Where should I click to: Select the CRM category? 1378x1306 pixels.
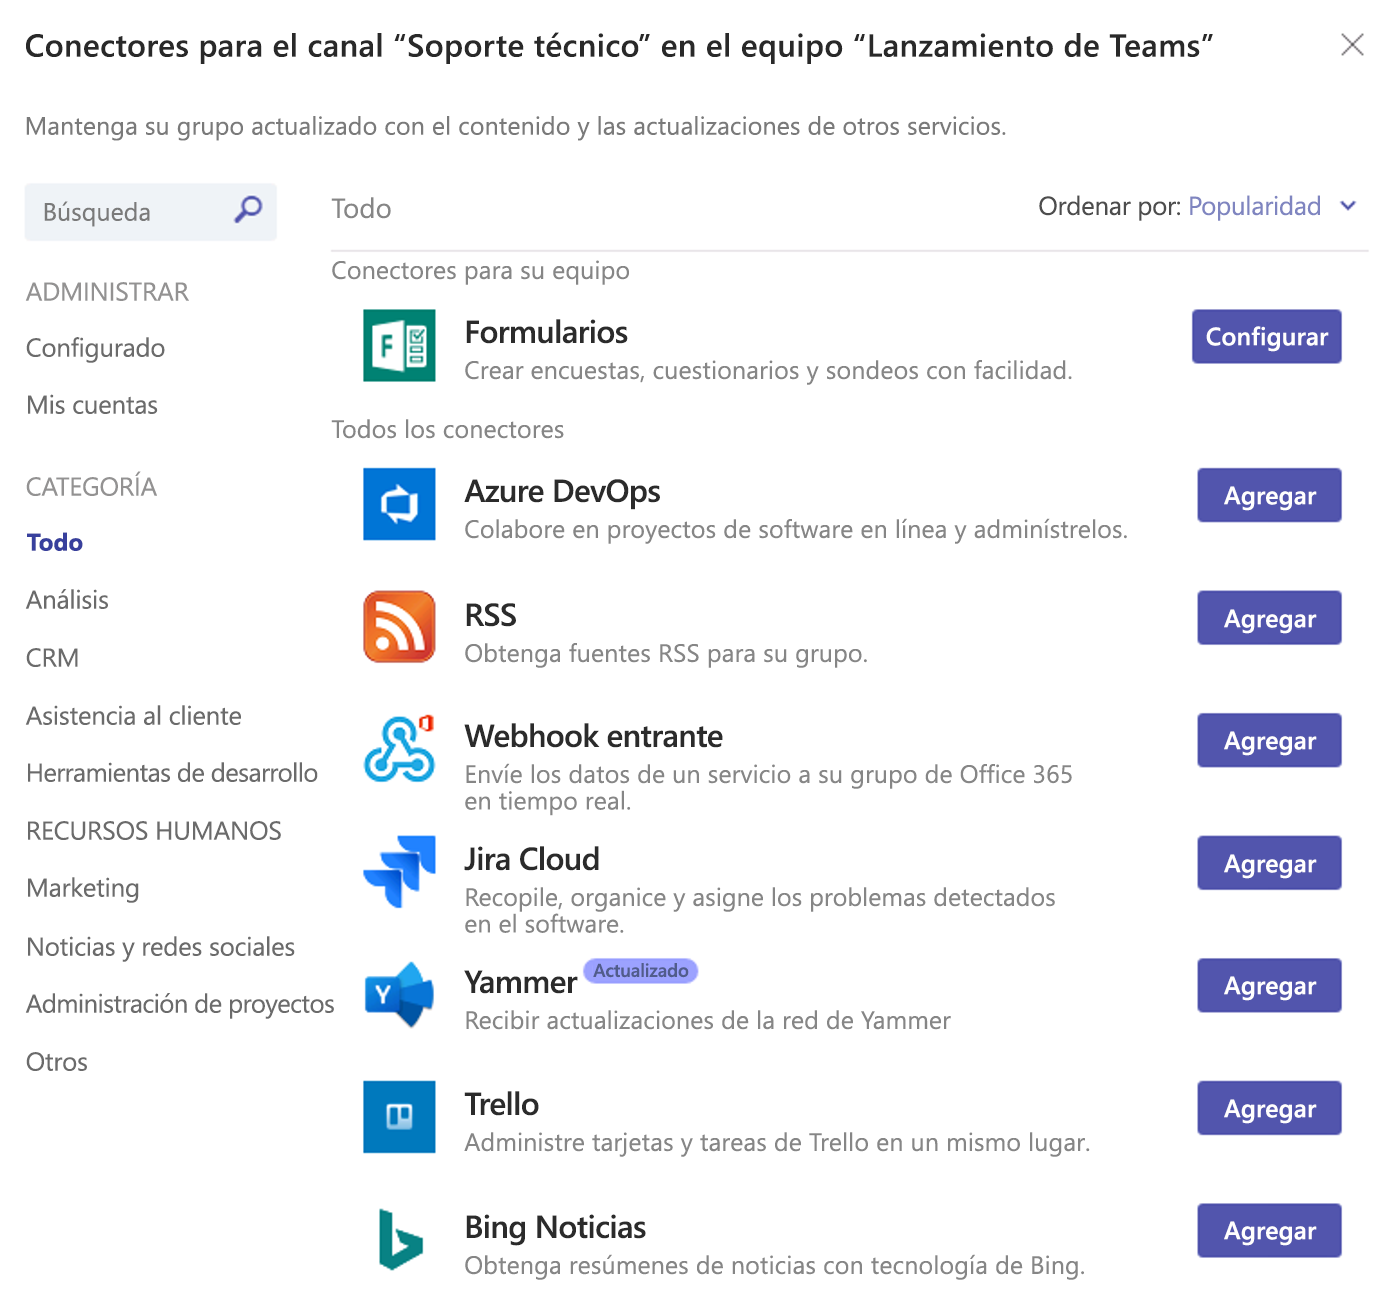pos(52,658)
